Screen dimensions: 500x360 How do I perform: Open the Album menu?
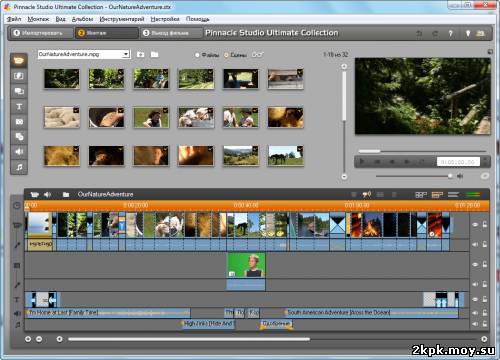(x=82, y=19)
